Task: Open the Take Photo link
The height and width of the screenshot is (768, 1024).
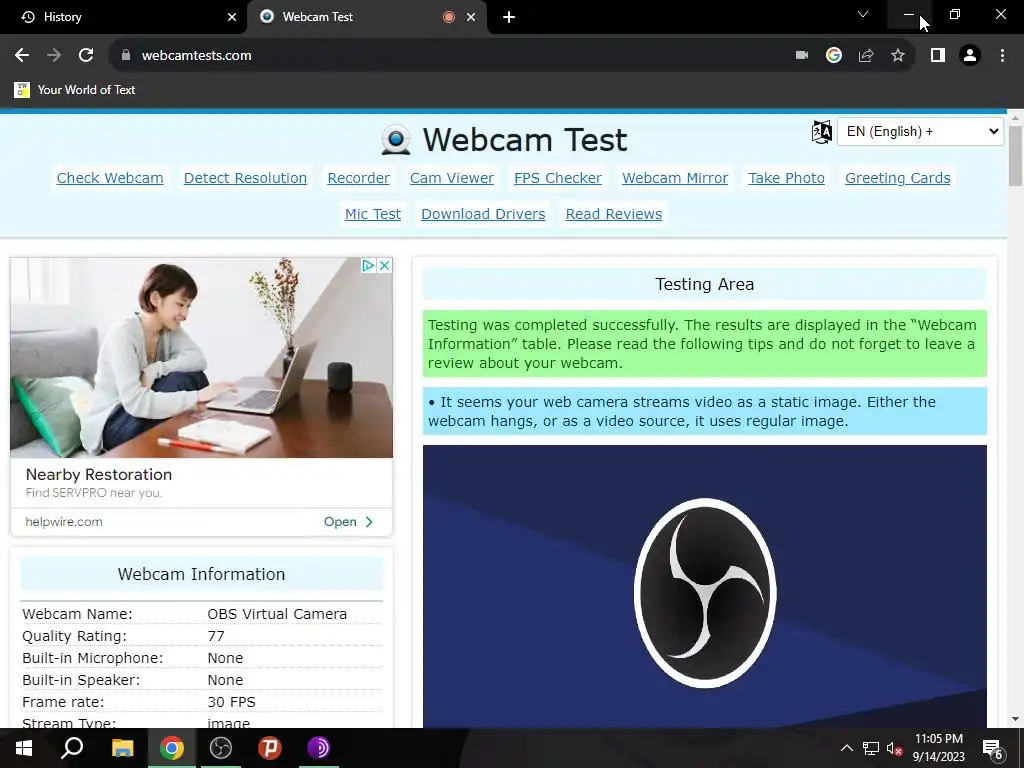Action: click(786, 178)
